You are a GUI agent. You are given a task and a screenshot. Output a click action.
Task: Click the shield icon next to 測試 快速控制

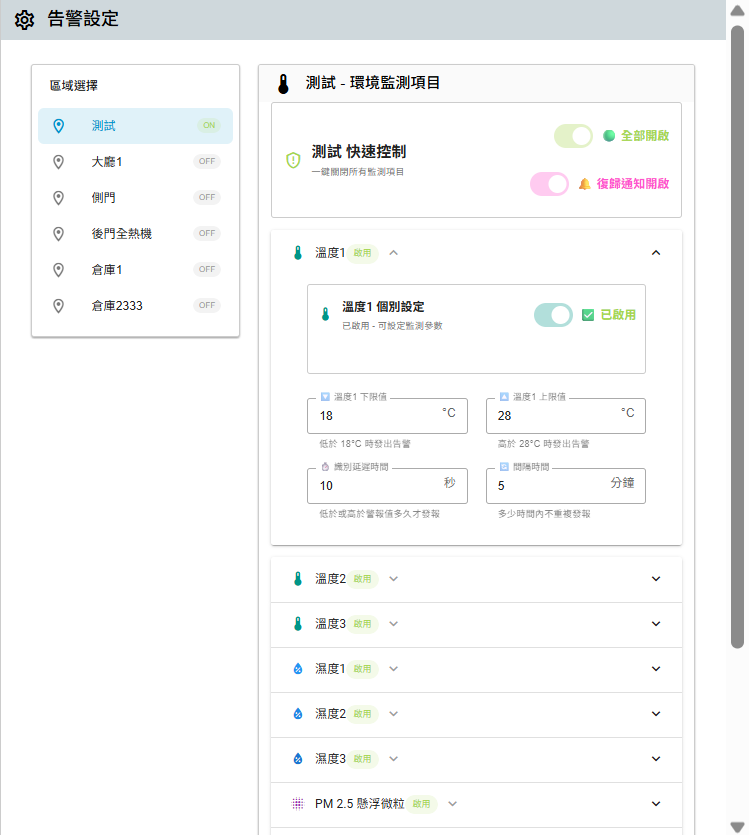293,160
